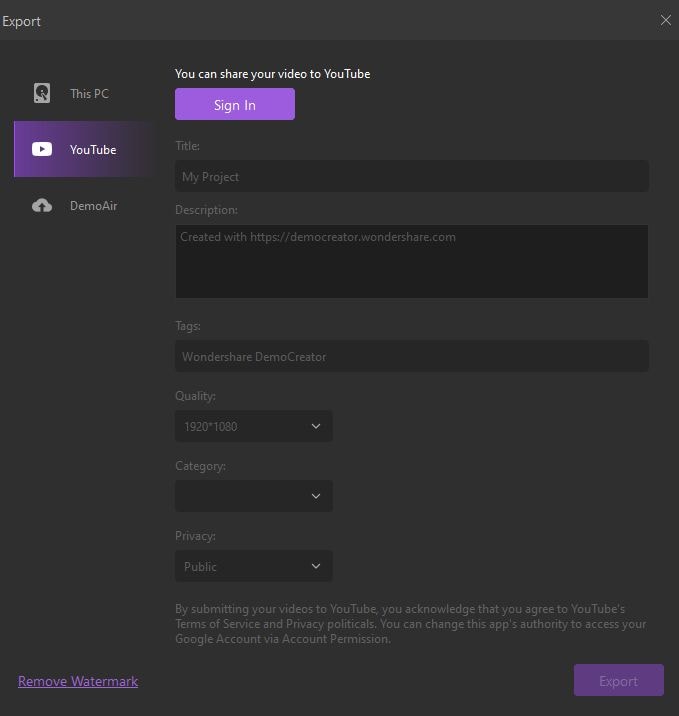Viewport: 679px width, 716px height.
Task: Click the Tags field with Wondershare DemoCreator
Action: tap(411, 356)
